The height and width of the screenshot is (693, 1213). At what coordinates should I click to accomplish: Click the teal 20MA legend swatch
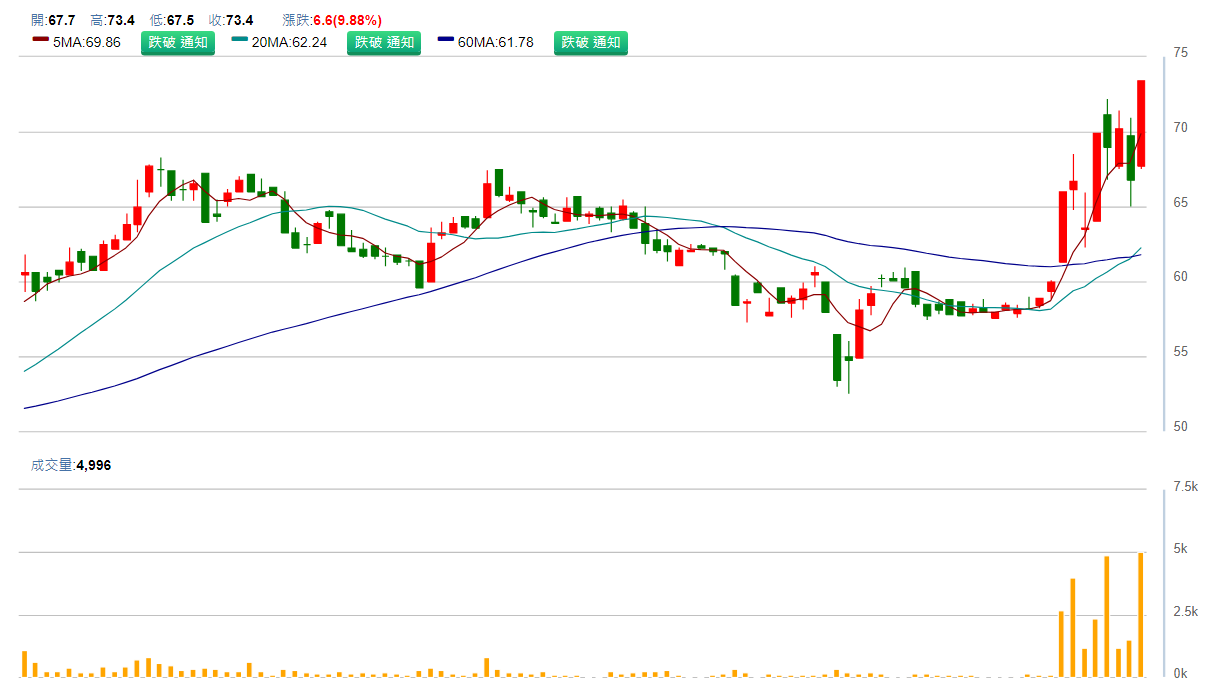tap(240, 40)
